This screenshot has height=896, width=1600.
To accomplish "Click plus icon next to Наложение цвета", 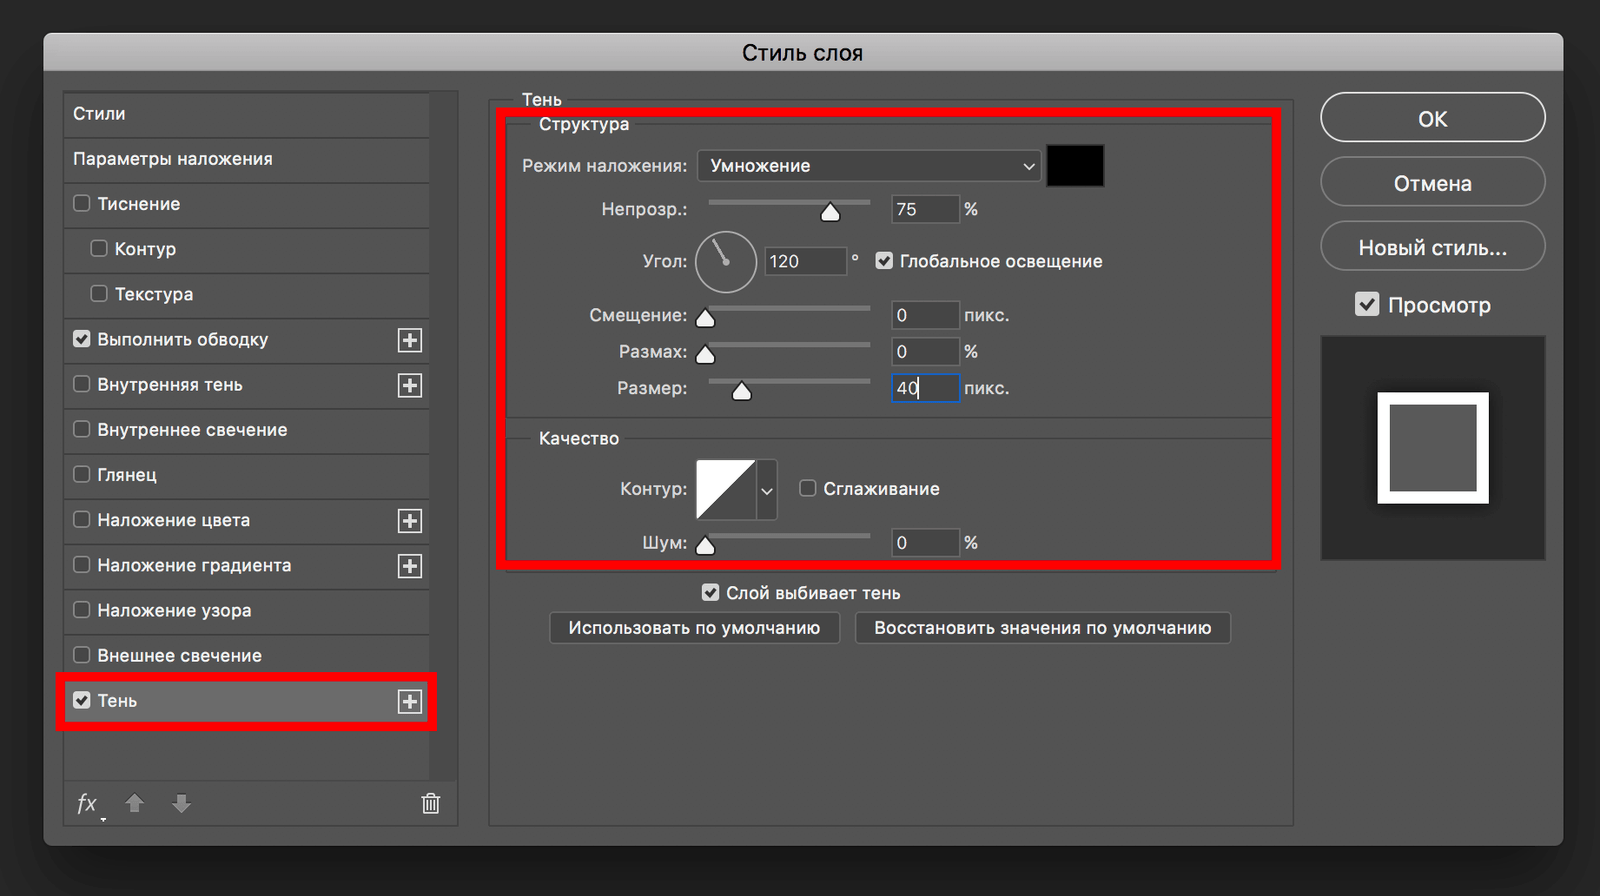I will [x=410, y=521].
